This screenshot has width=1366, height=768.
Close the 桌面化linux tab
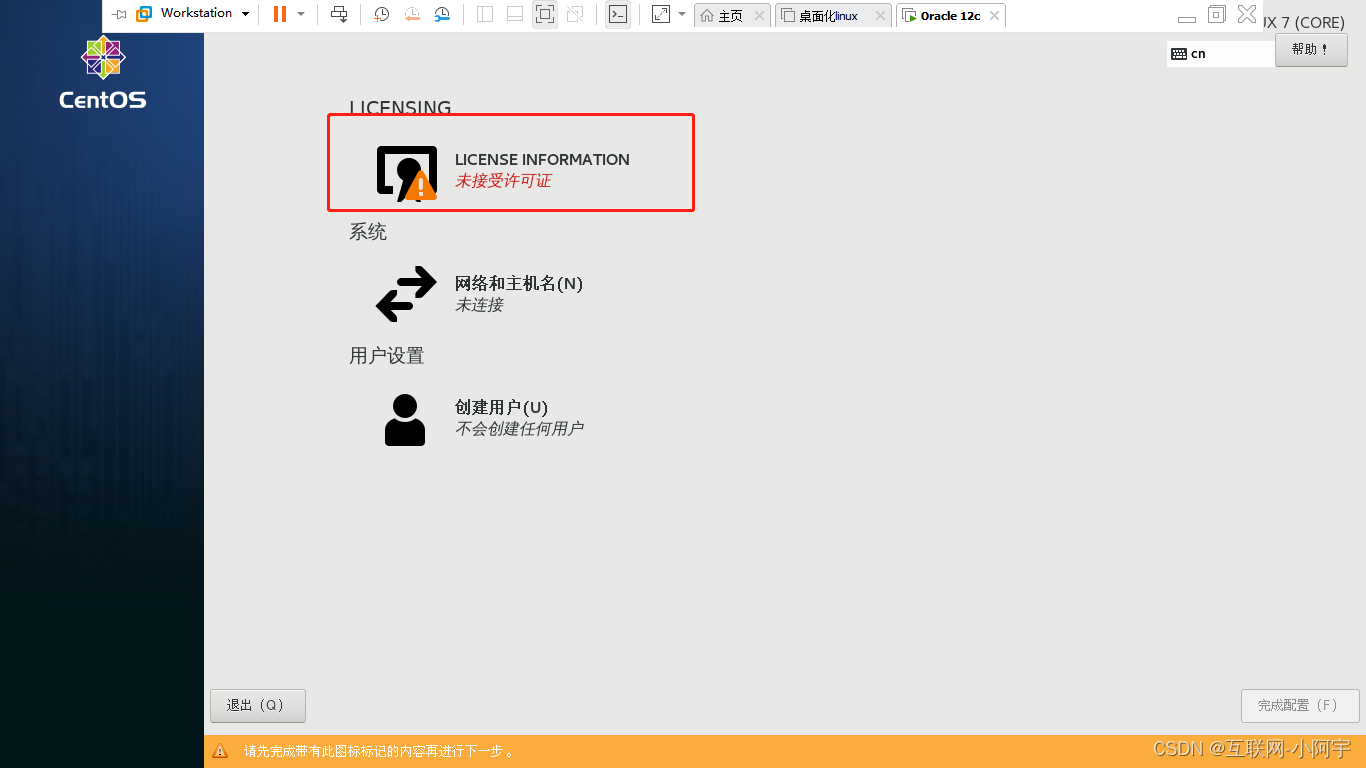click(x=880, y=16)
